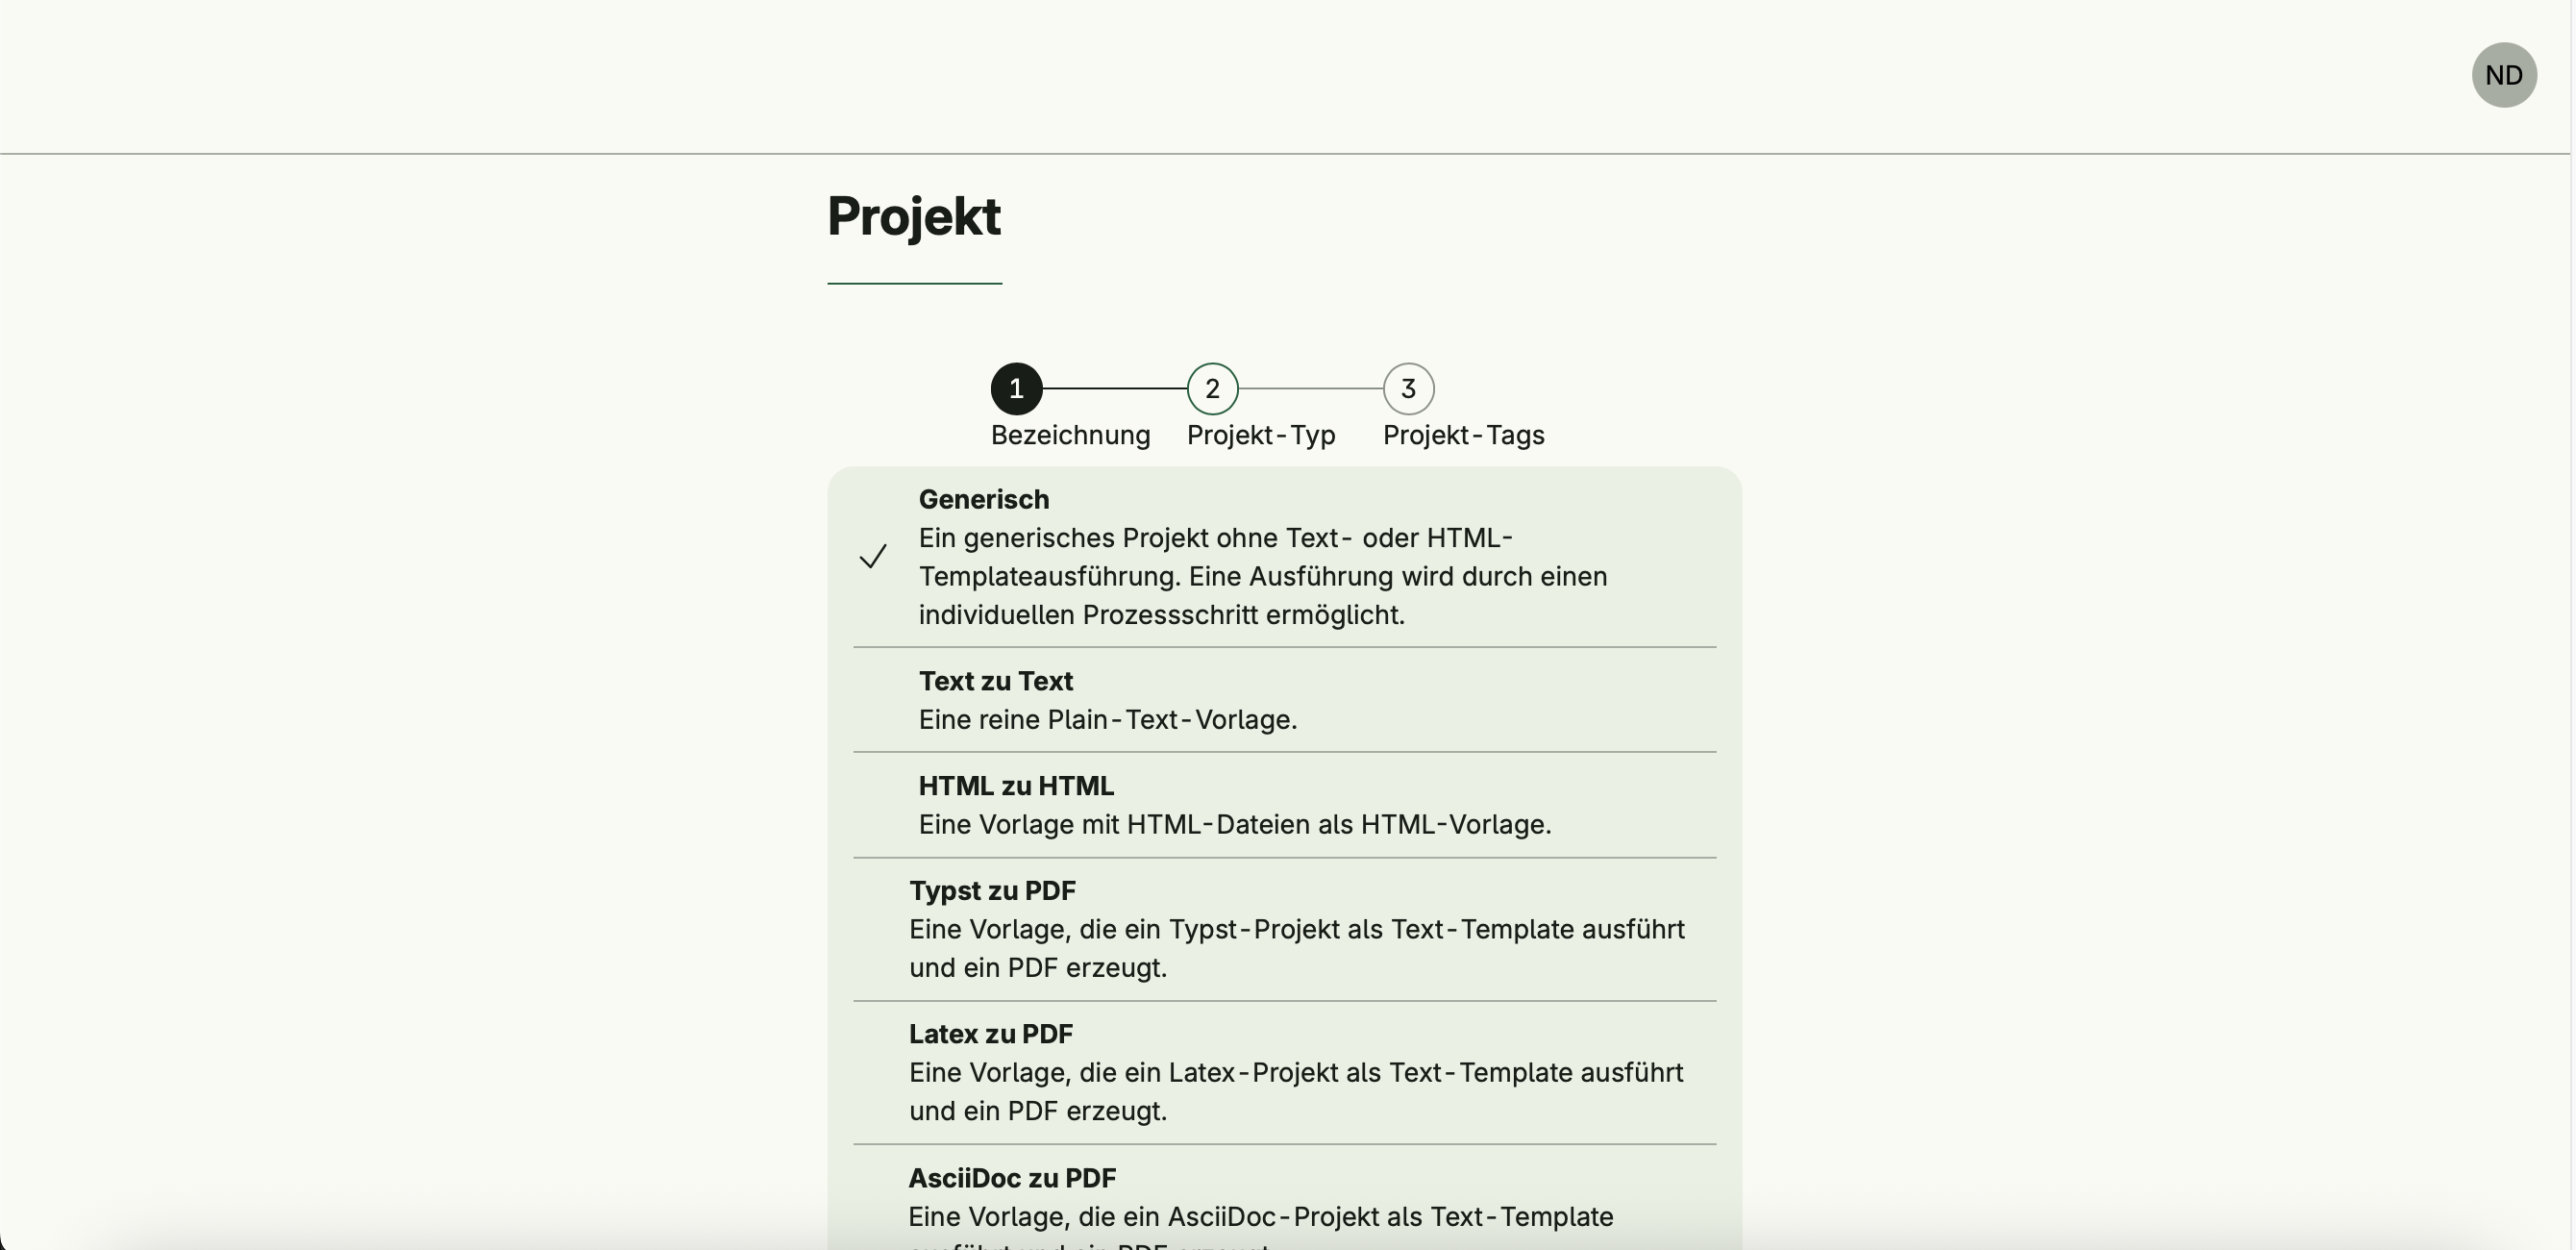Click the Generisch description text
Viewport: 2576px width, 1250px height.
1262,577
